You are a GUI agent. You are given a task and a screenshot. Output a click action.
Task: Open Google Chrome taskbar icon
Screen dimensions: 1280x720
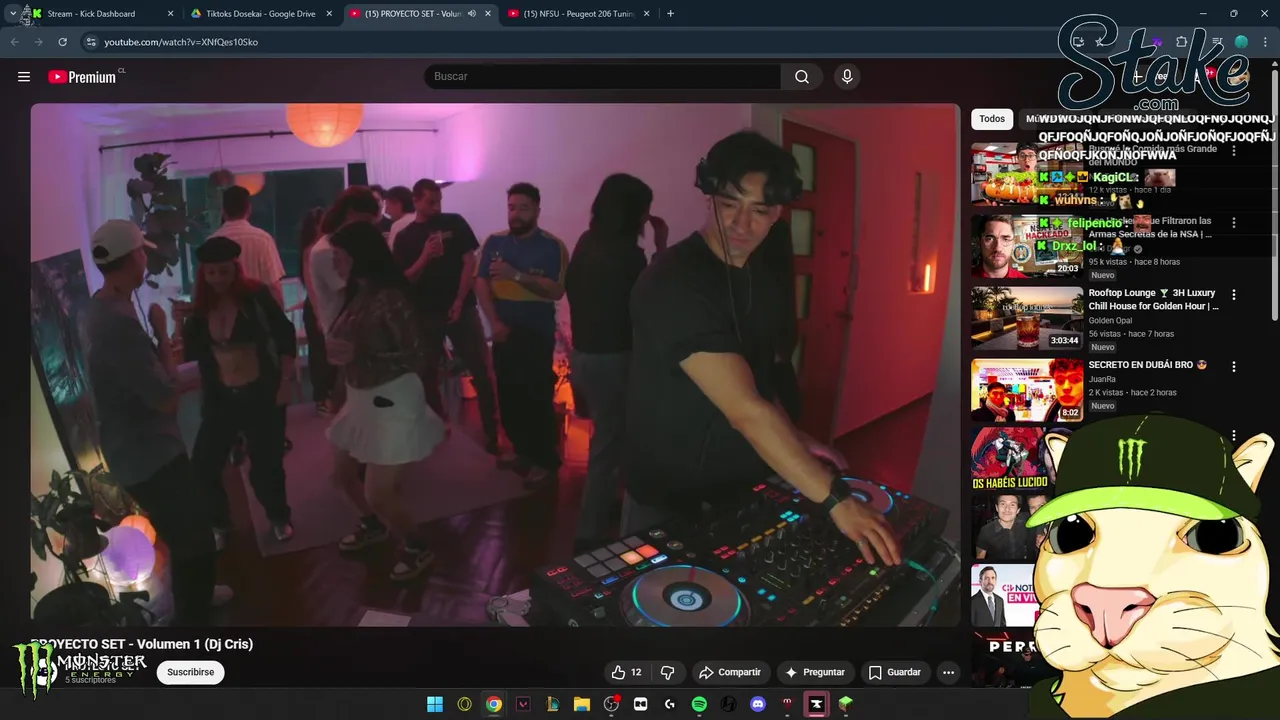click(494, 704)
